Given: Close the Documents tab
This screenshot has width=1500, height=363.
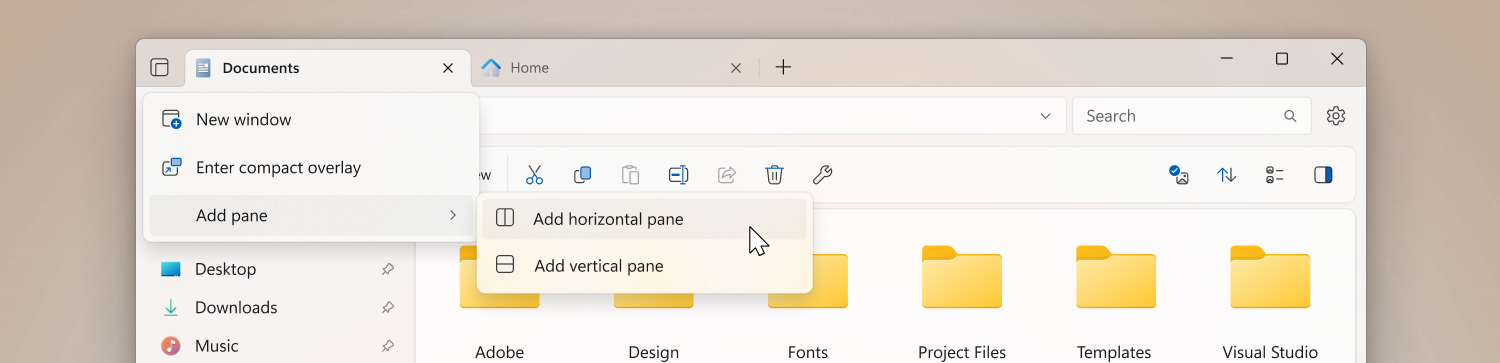Looking at the screenshot, I should point(448,68).
